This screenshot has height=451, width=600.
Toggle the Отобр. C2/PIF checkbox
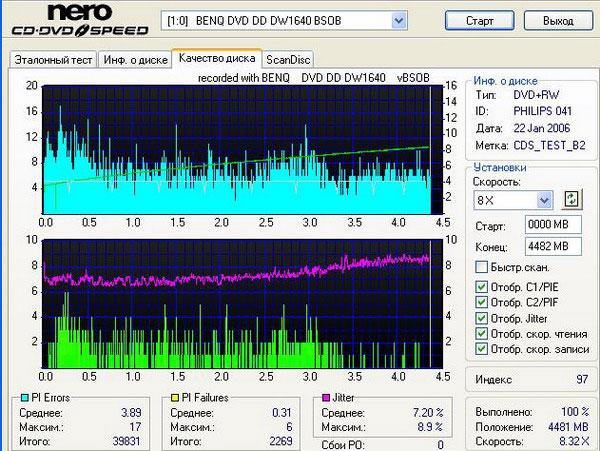(481, 302)
